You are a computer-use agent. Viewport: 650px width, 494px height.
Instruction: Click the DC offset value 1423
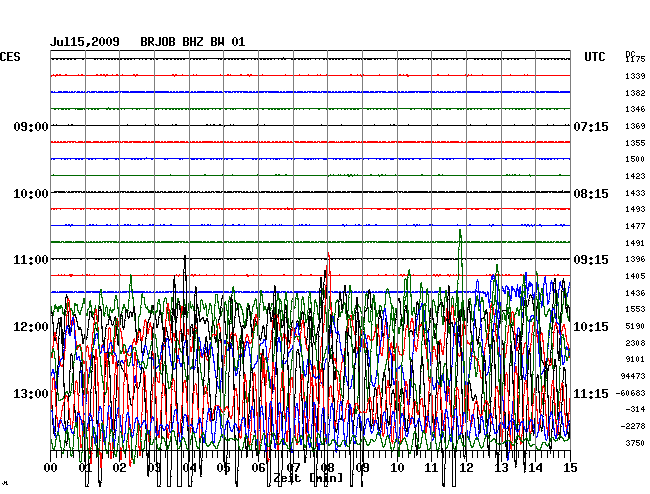tap(635, 176)
